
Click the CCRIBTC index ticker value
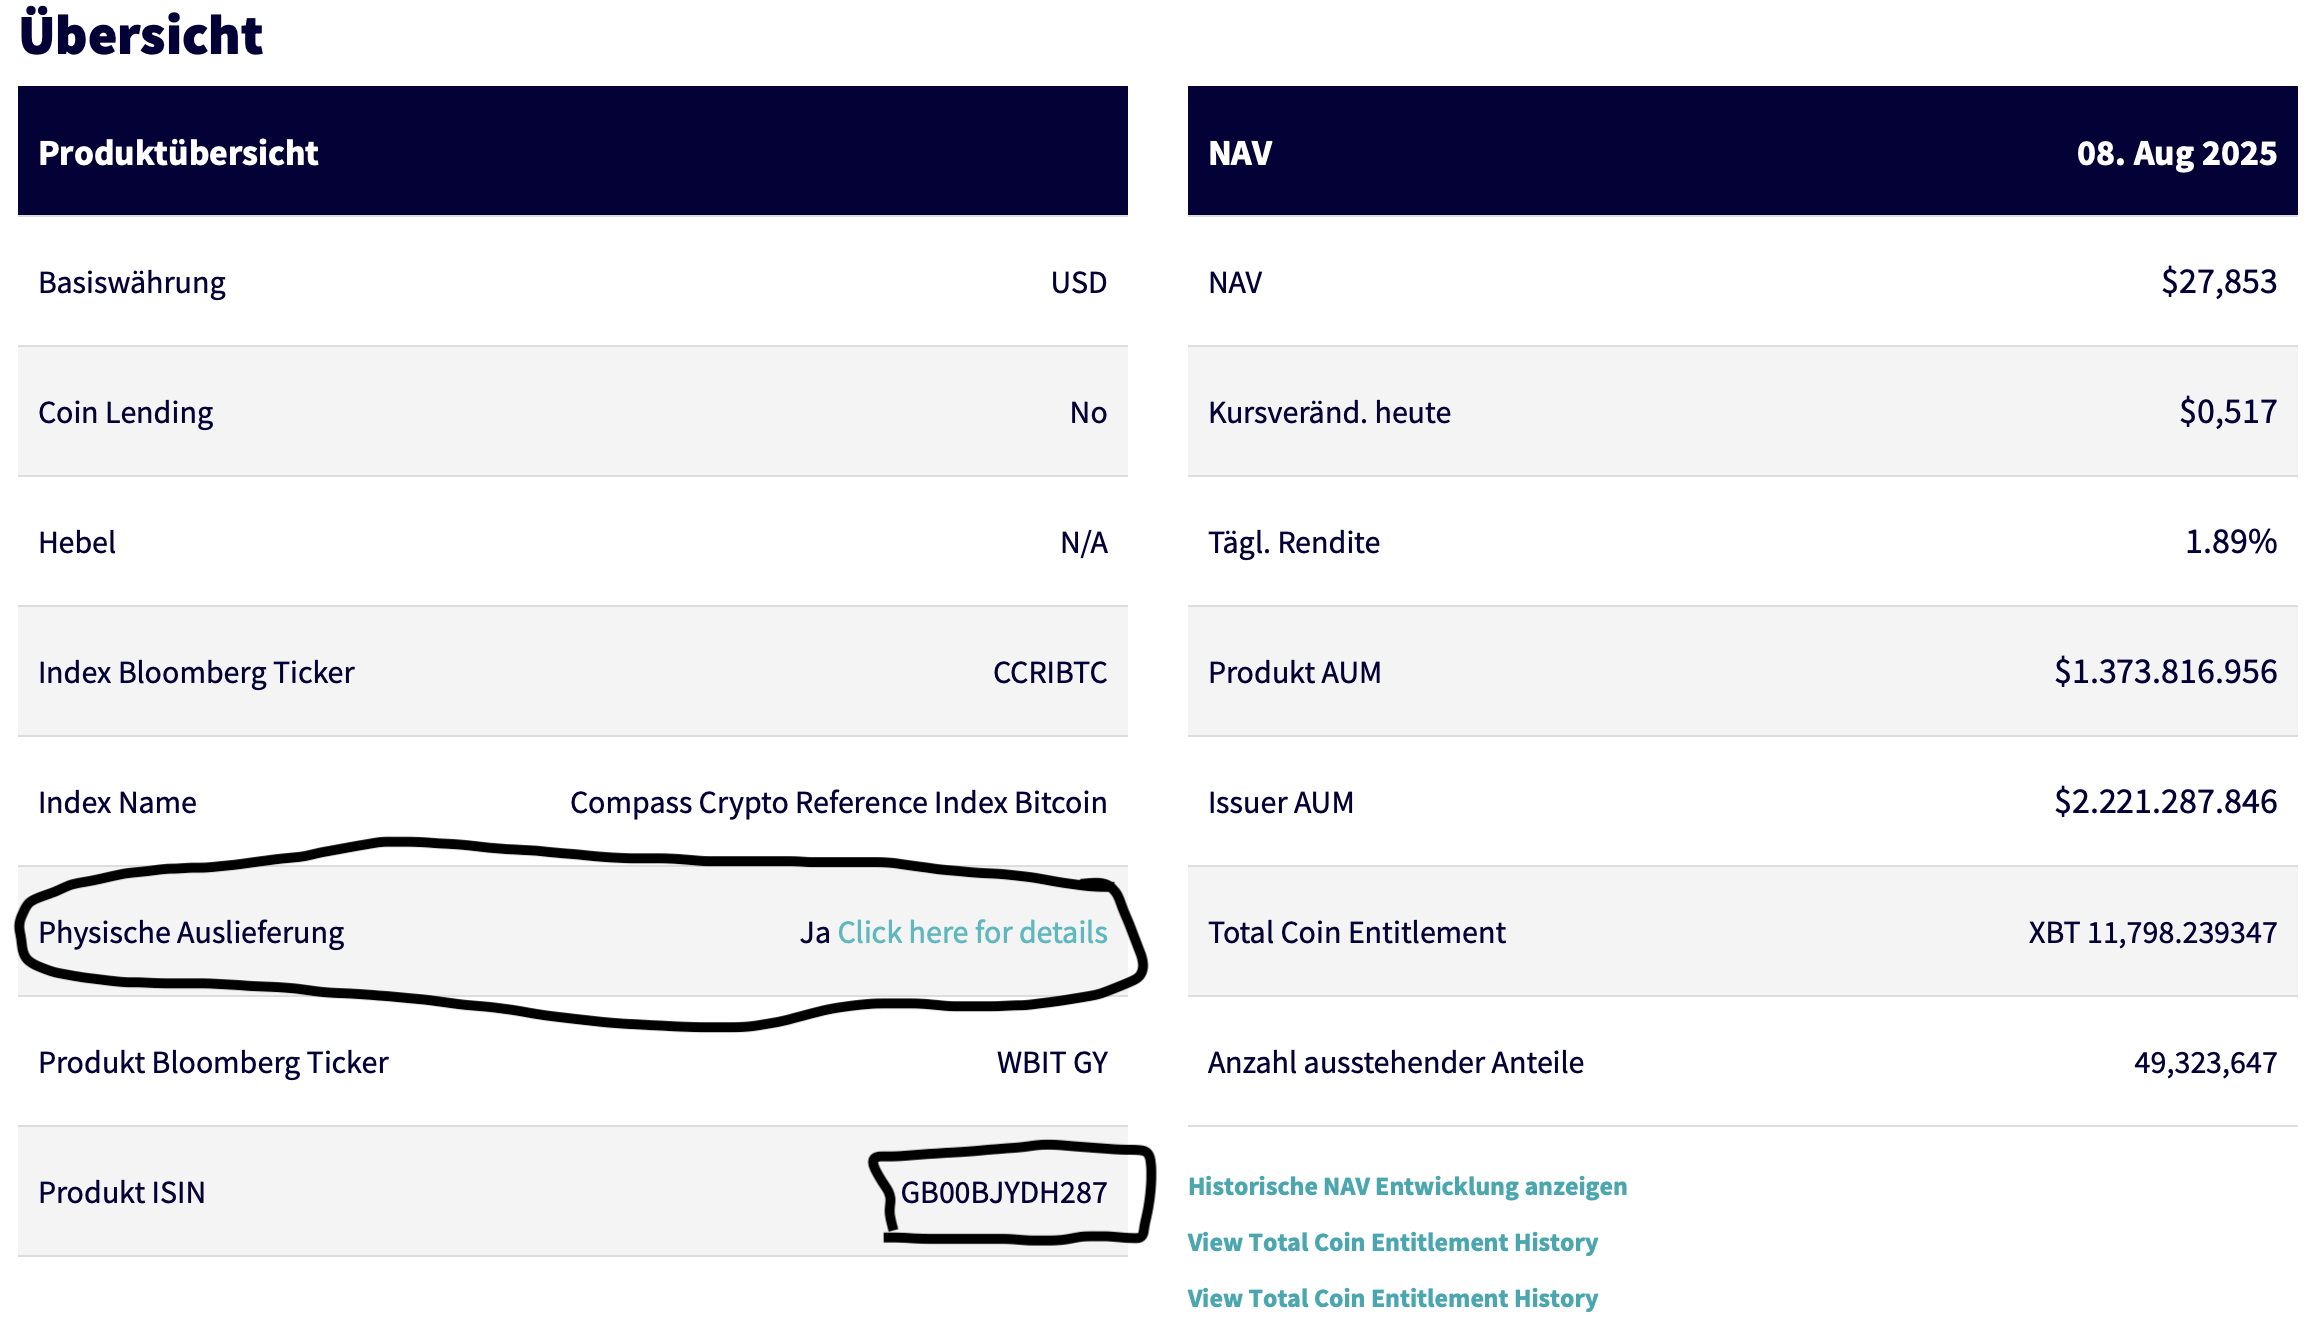pos(1049,672)
